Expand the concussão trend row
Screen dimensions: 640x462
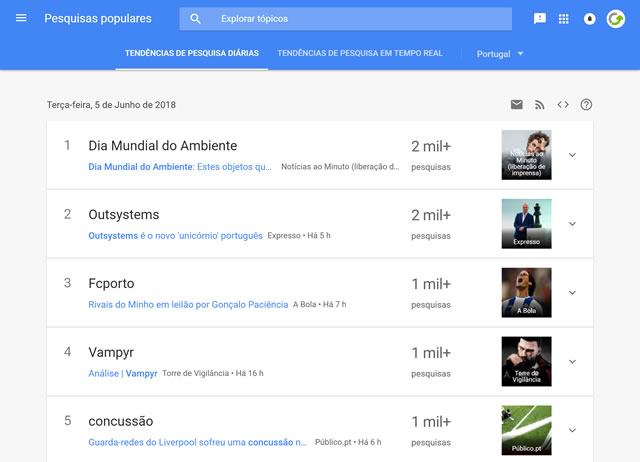[x=572, y=431]
